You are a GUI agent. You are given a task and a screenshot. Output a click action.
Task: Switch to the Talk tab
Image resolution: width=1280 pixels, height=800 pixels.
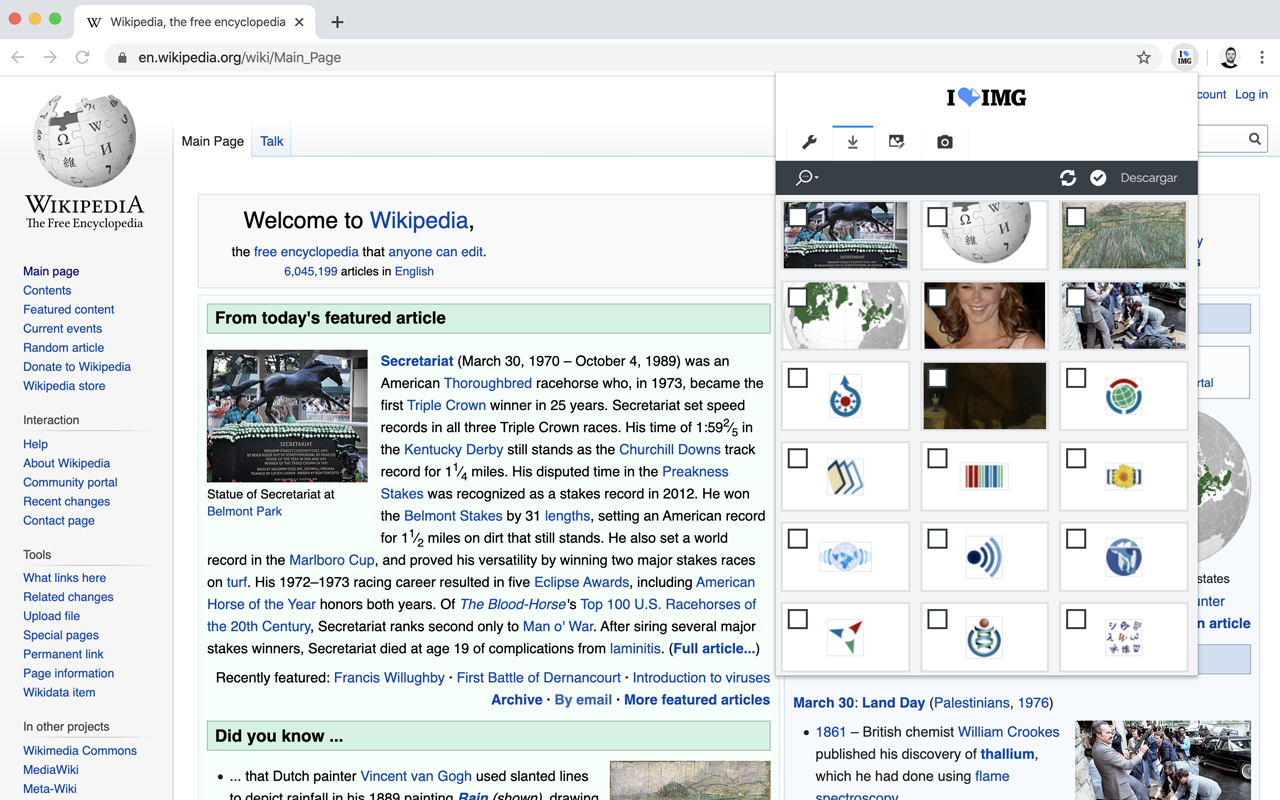pyautogui.click(x=271, y=141)
